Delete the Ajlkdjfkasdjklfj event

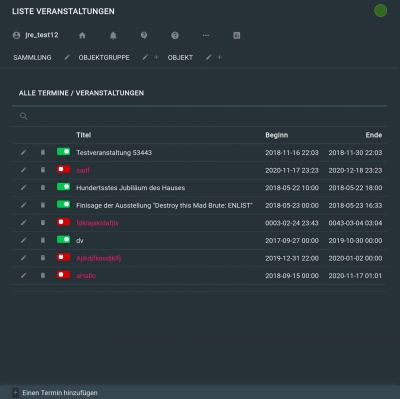pyautogui.click(x=43, y=258)
